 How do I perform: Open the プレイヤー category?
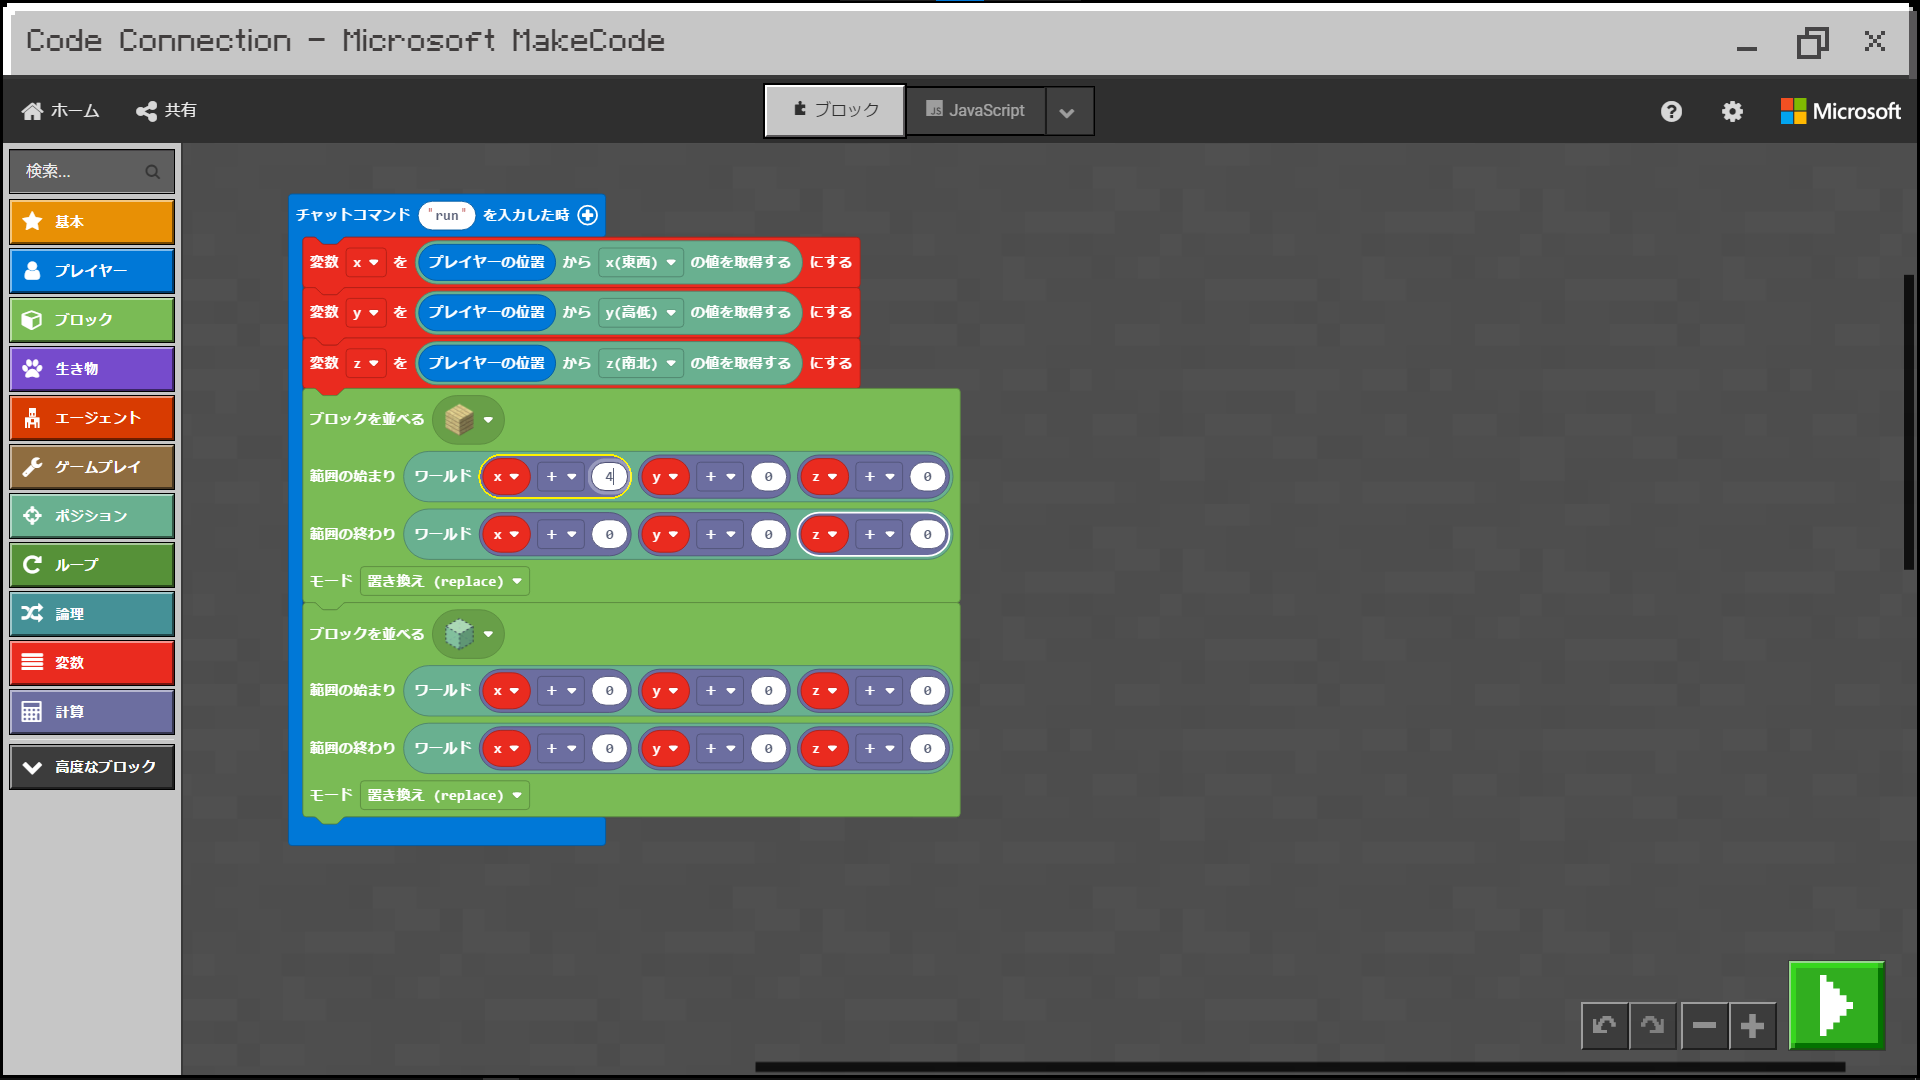tap(92, 271)
